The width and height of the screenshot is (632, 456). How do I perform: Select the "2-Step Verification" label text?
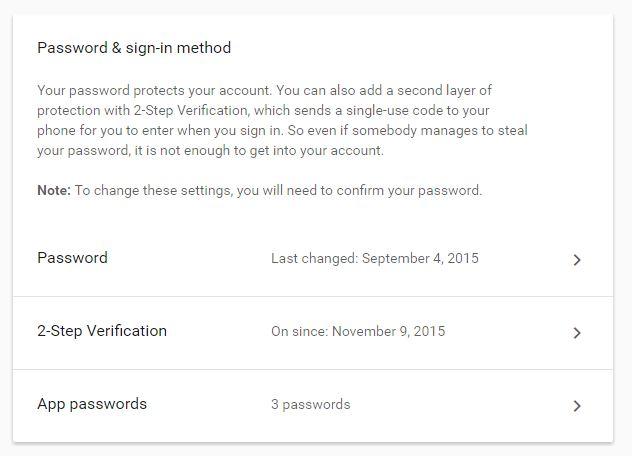102,331
